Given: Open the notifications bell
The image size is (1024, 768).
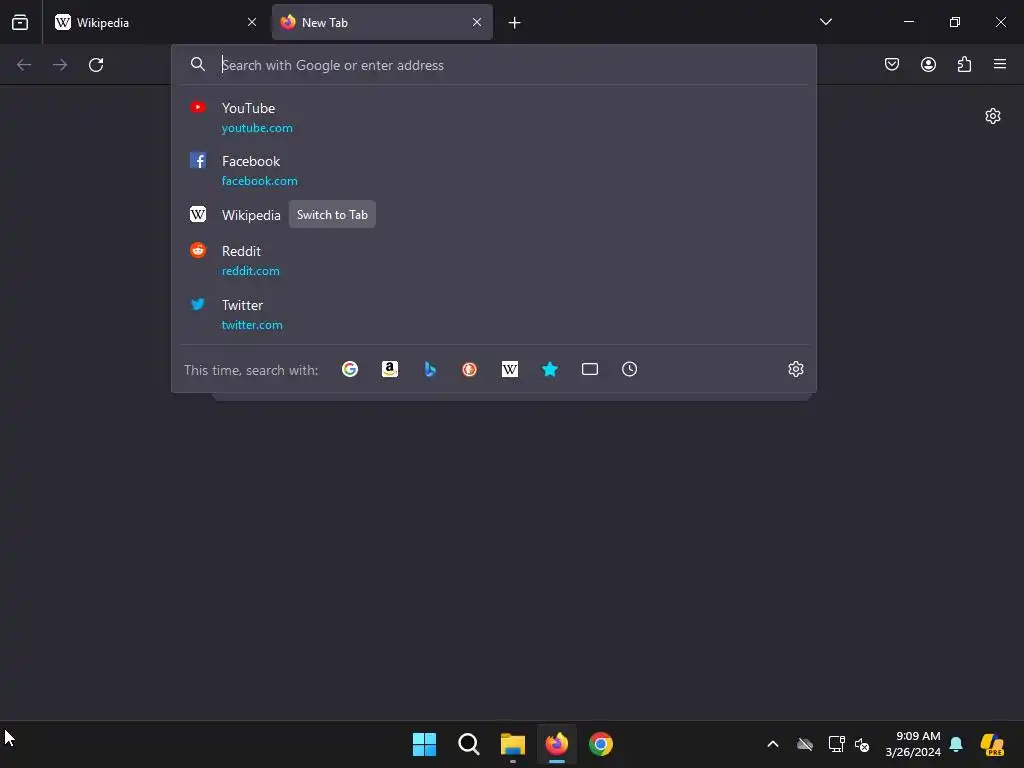Looking at the screenshot, I should point(956,744).
